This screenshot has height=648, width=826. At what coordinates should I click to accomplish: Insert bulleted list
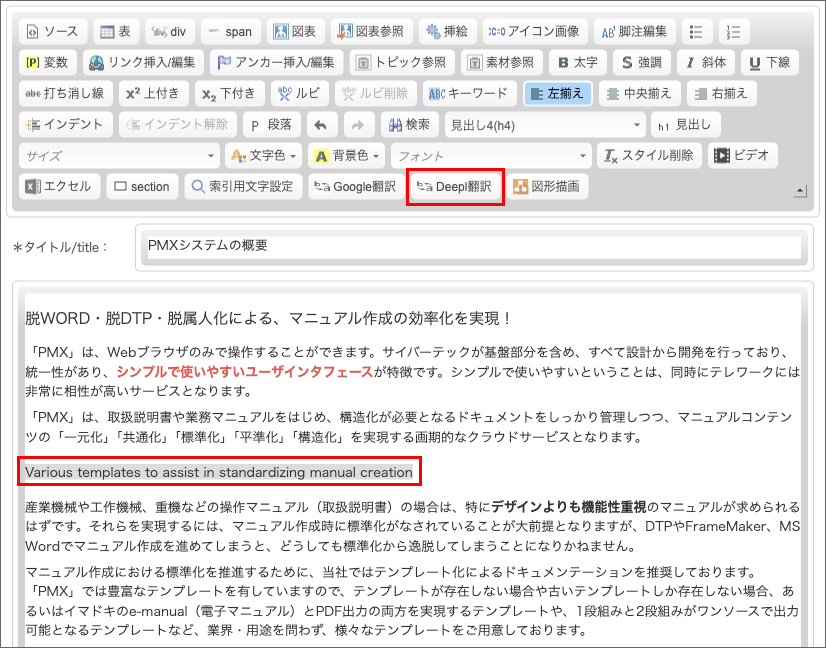pyautogui.click(x=697, y=32)
